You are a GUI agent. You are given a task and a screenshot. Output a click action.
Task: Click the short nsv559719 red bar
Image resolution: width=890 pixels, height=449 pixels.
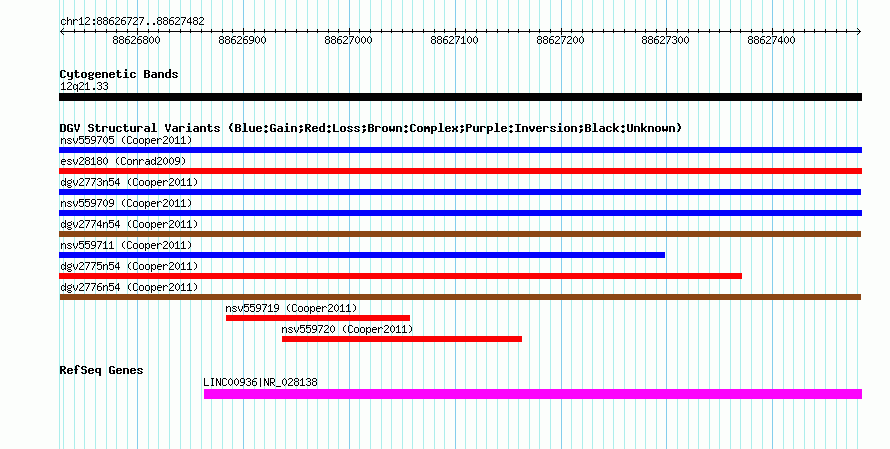(318, 318)
